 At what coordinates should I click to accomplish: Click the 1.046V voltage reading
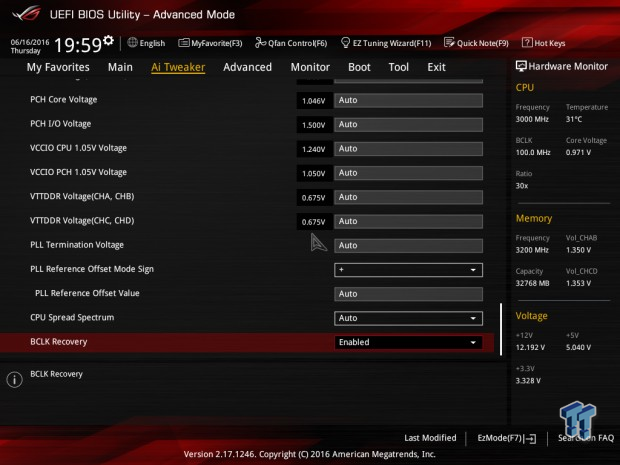click(x=314, y=101)
